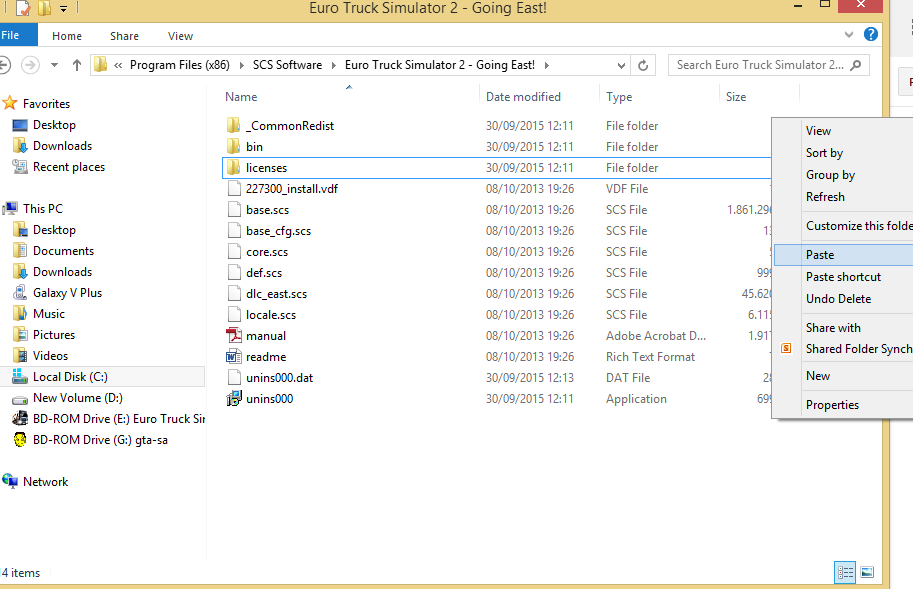Select the dlc_east.scs file
This screenshot has width=913, height=589.
point(276,293)
